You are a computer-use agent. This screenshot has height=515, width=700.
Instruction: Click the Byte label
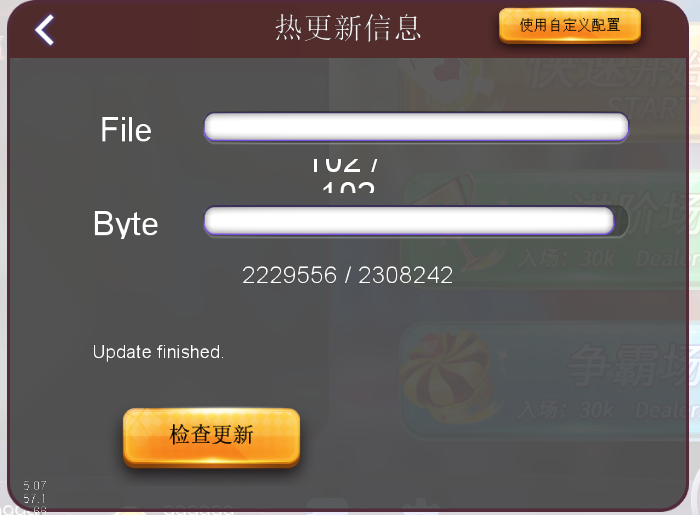coord(125,223)
